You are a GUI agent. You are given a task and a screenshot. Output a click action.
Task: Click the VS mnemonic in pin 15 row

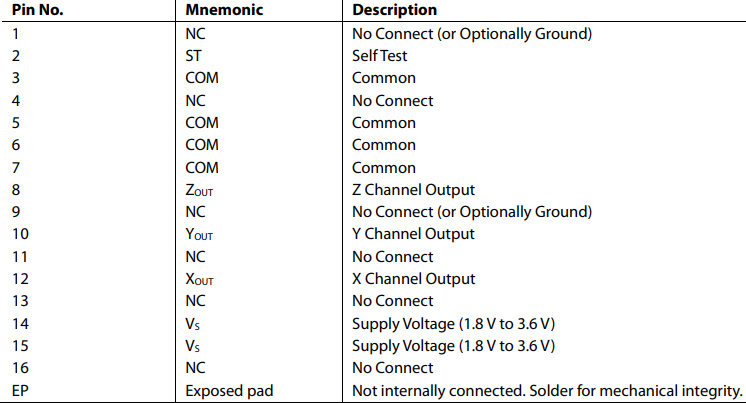coord(195,346)
